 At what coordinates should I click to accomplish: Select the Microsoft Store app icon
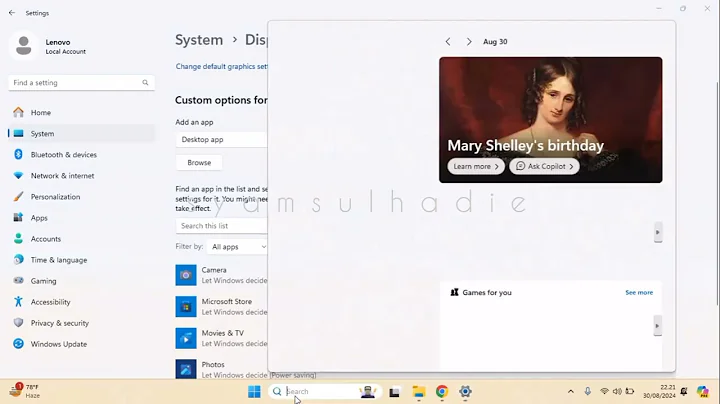click(186, 307)
